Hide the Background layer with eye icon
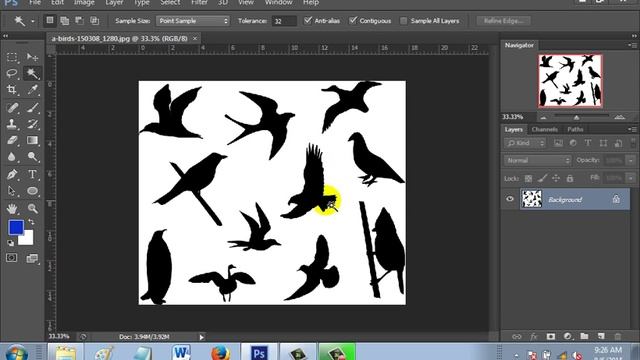 (510, 199)
